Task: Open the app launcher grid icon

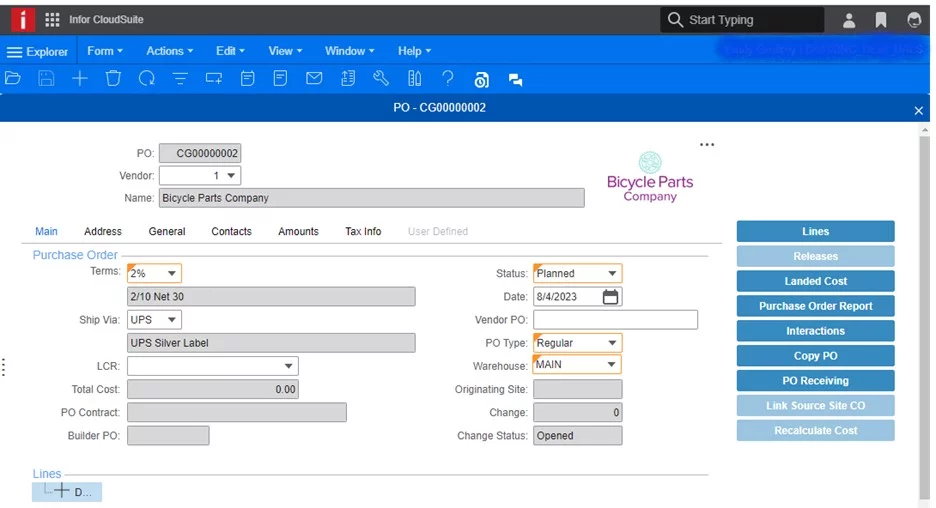Action: tap(52, 20)
